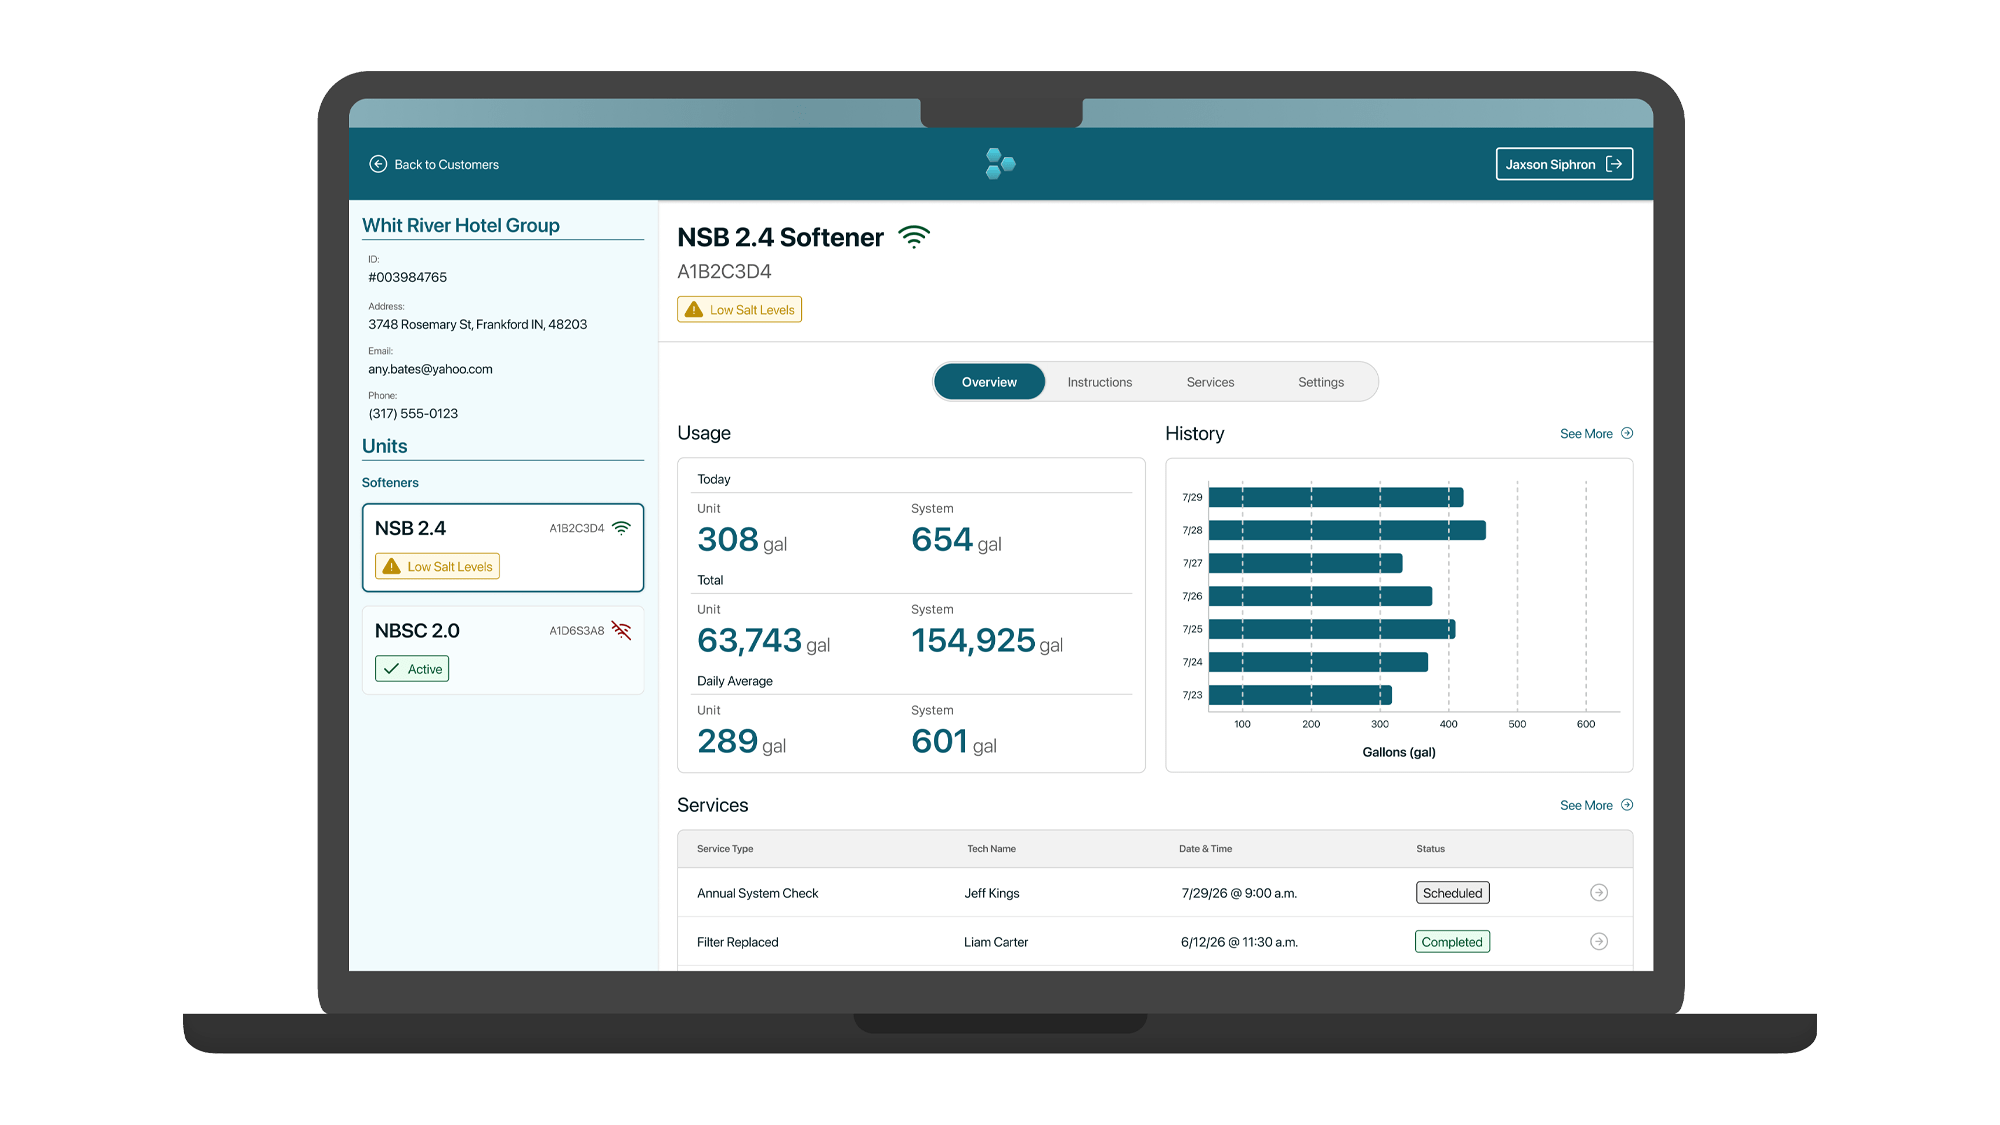Click the red disconnected wifi icon on NBSC 2.0

point(621,631)
